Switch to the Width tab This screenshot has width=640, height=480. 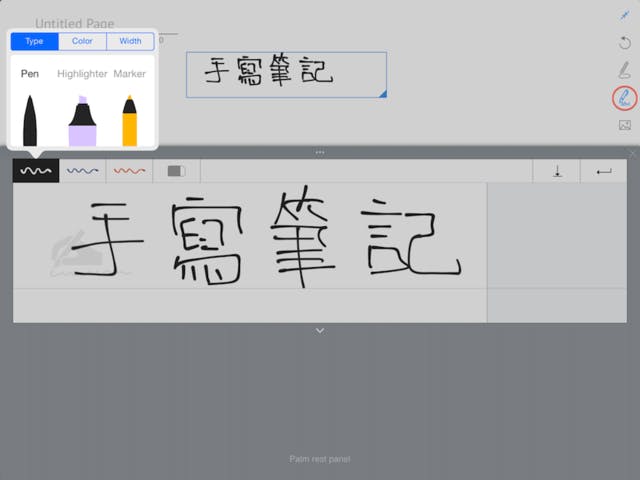[130, 41]
